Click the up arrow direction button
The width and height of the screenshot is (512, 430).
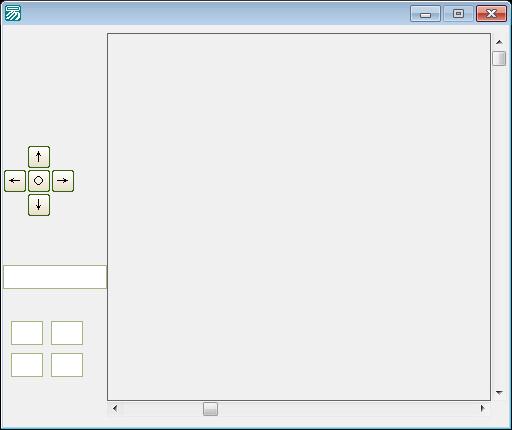click(x=39, y=157)
